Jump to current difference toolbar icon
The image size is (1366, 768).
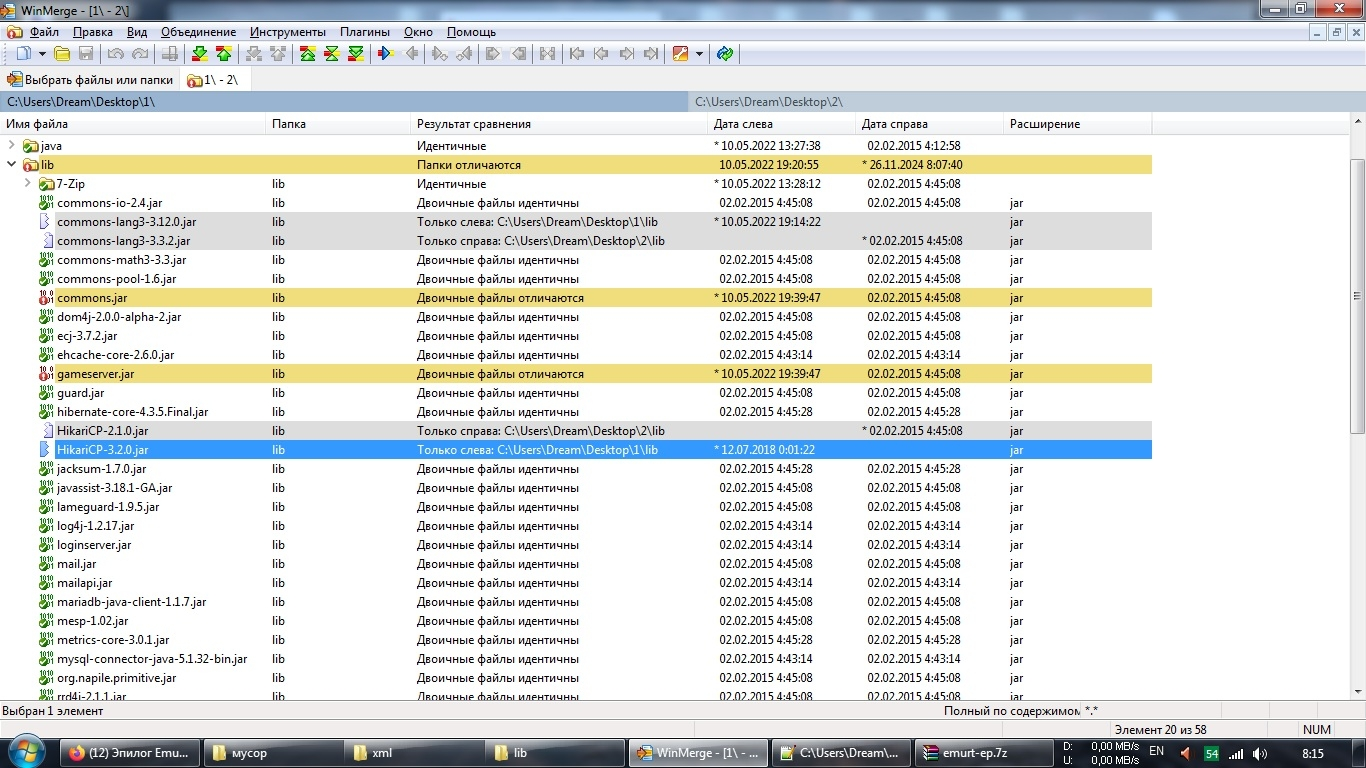(332, 54)
